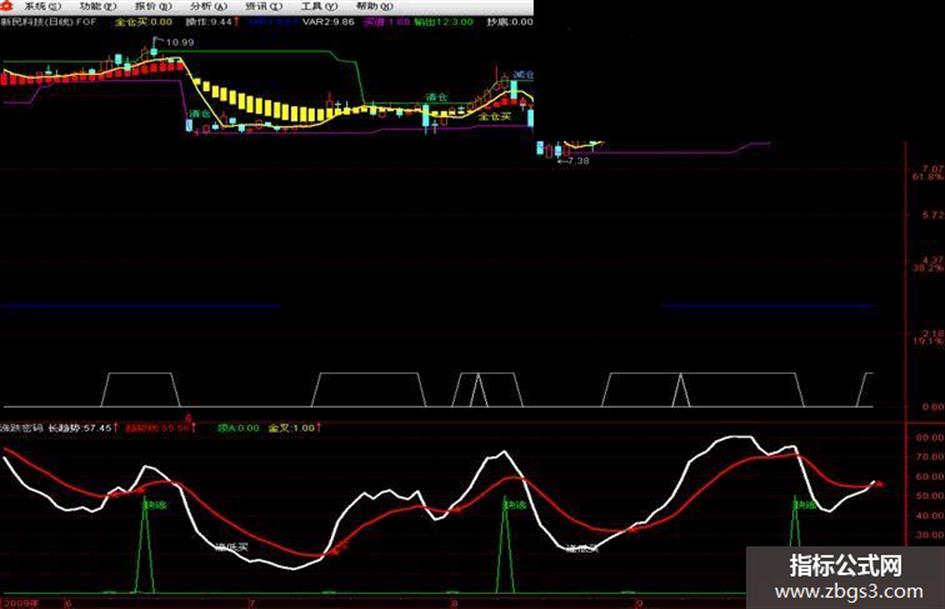The image size is (945, 609).
Task: Open the 工具 menu
Action: pos(319,6)
